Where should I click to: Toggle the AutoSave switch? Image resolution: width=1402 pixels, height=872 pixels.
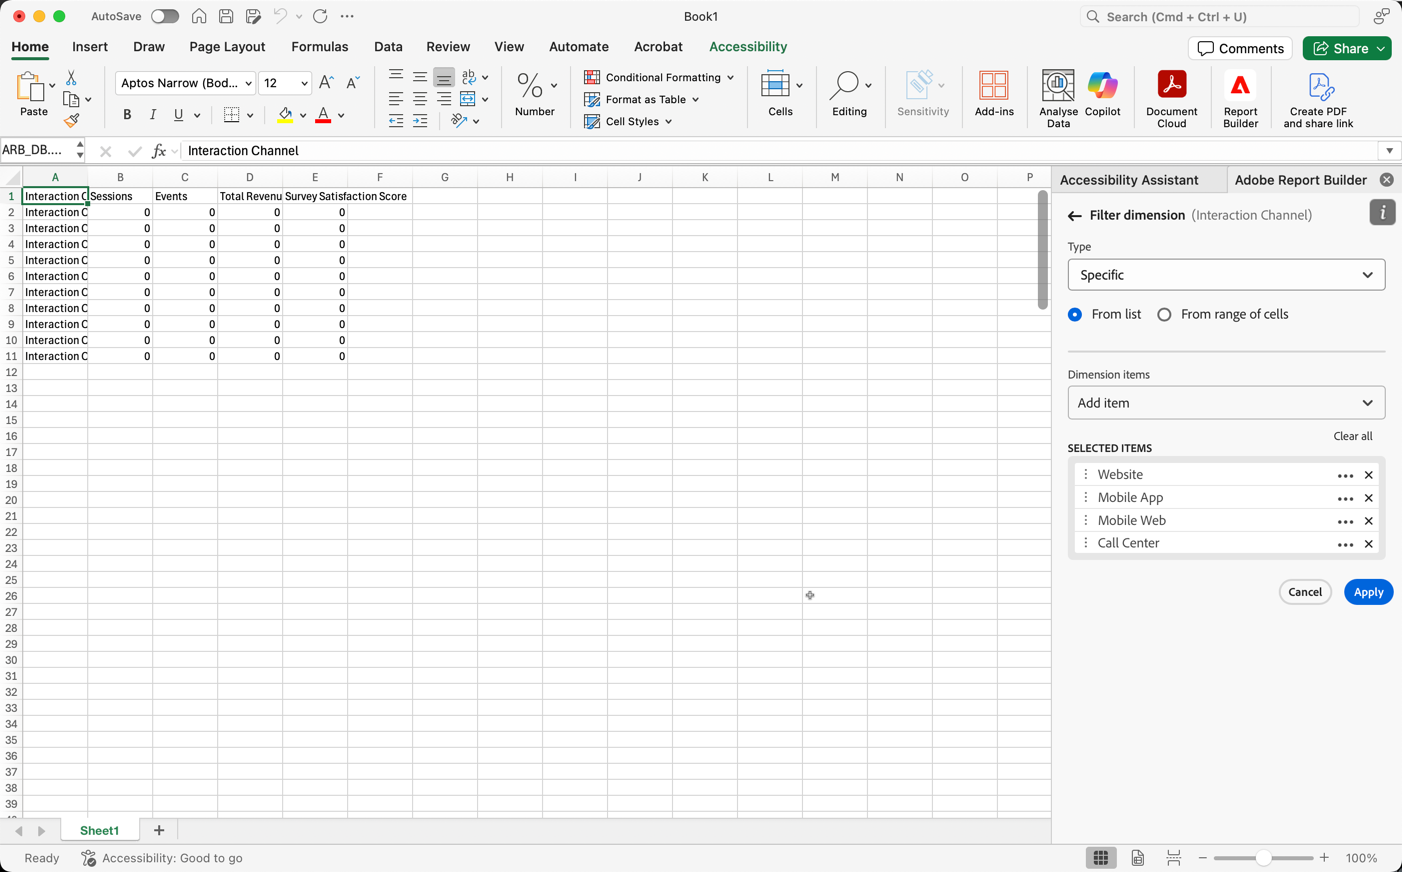click(165, 16)
